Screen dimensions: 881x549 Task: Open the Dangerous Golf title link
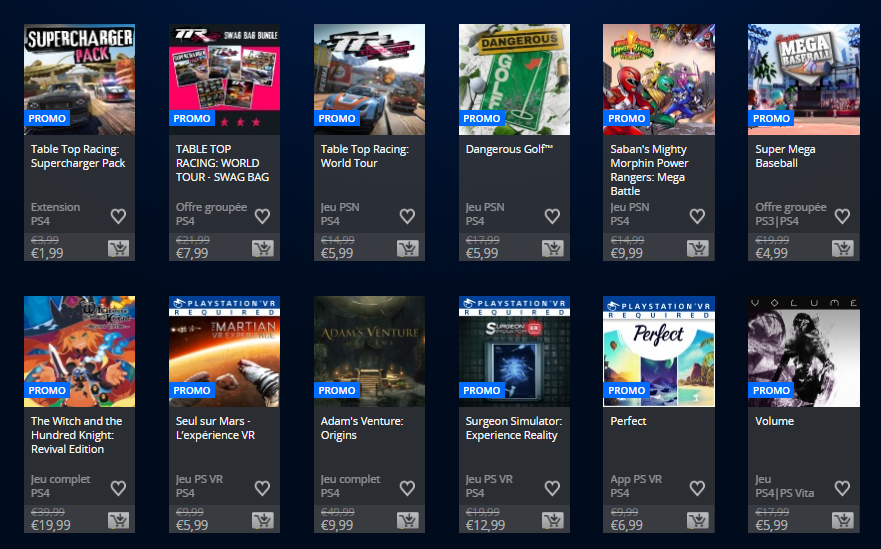[509, 149]
